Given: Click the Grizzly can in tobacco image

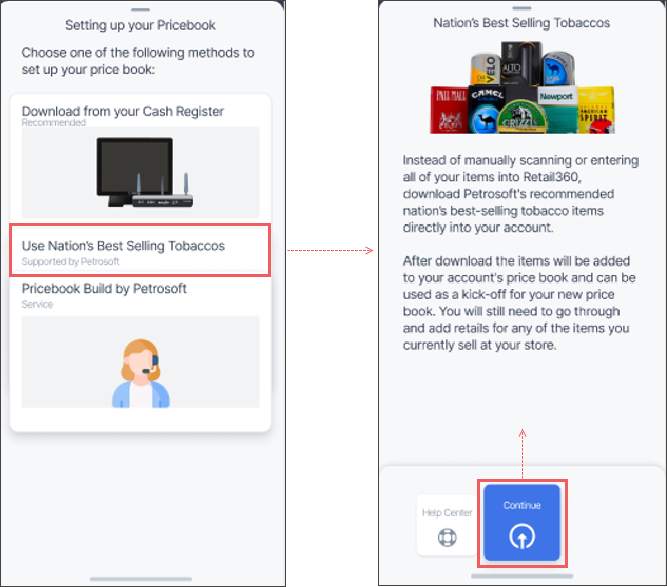Looking at the screenshot, I should click(x=522, y=118).
